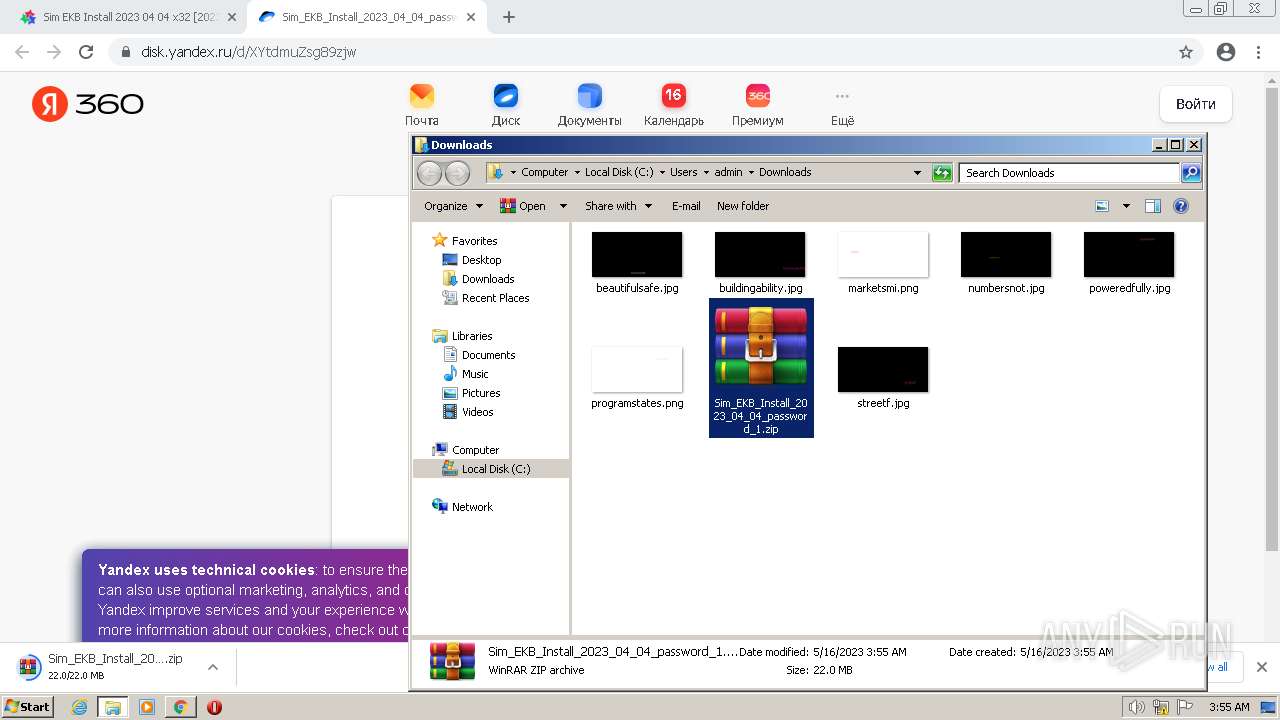The image size is (1280, 720).
Task: Reload the Yandex Disk page
Action: (86, 52)
